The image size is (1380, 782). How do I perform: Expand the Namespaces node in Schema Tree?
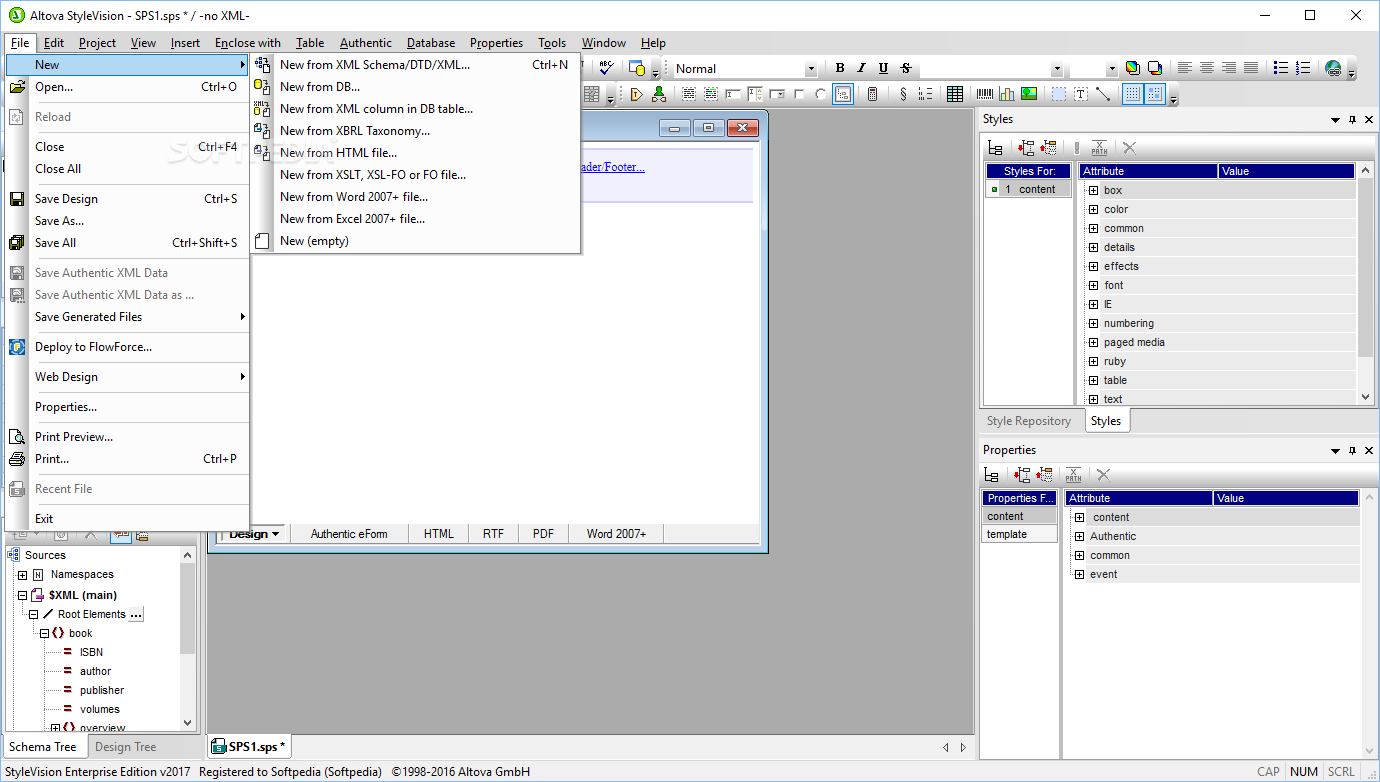[22, 575]
